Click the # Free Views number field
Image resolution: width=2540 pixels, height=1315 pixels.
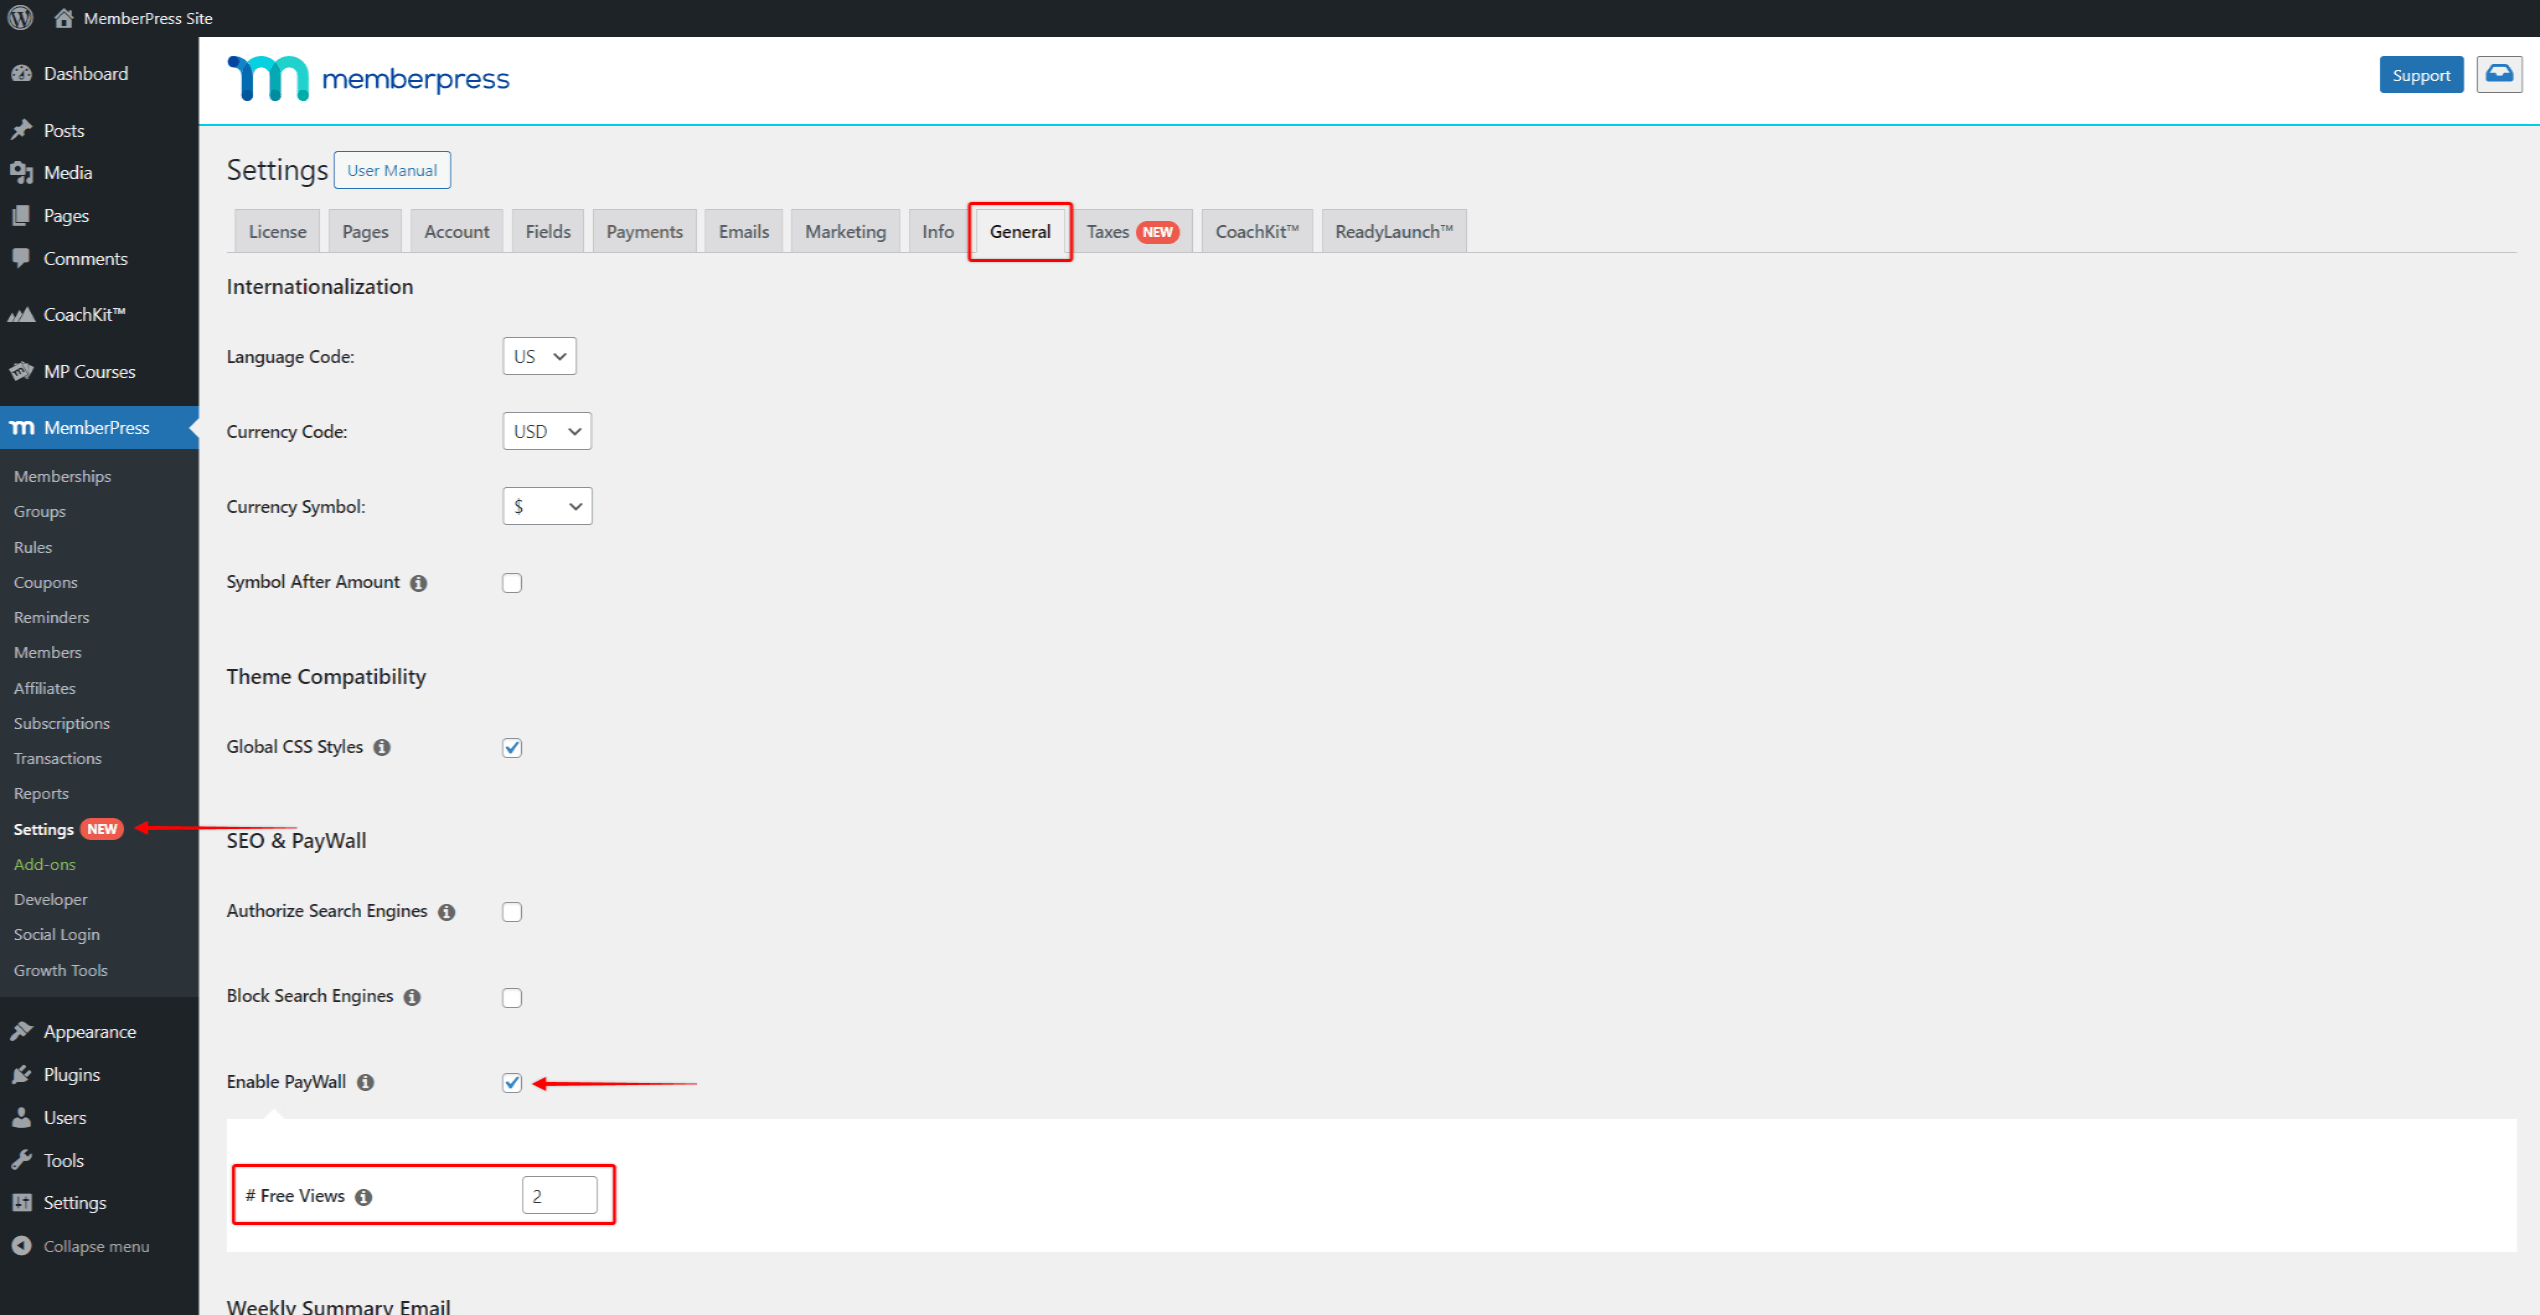coord(560,1196)
